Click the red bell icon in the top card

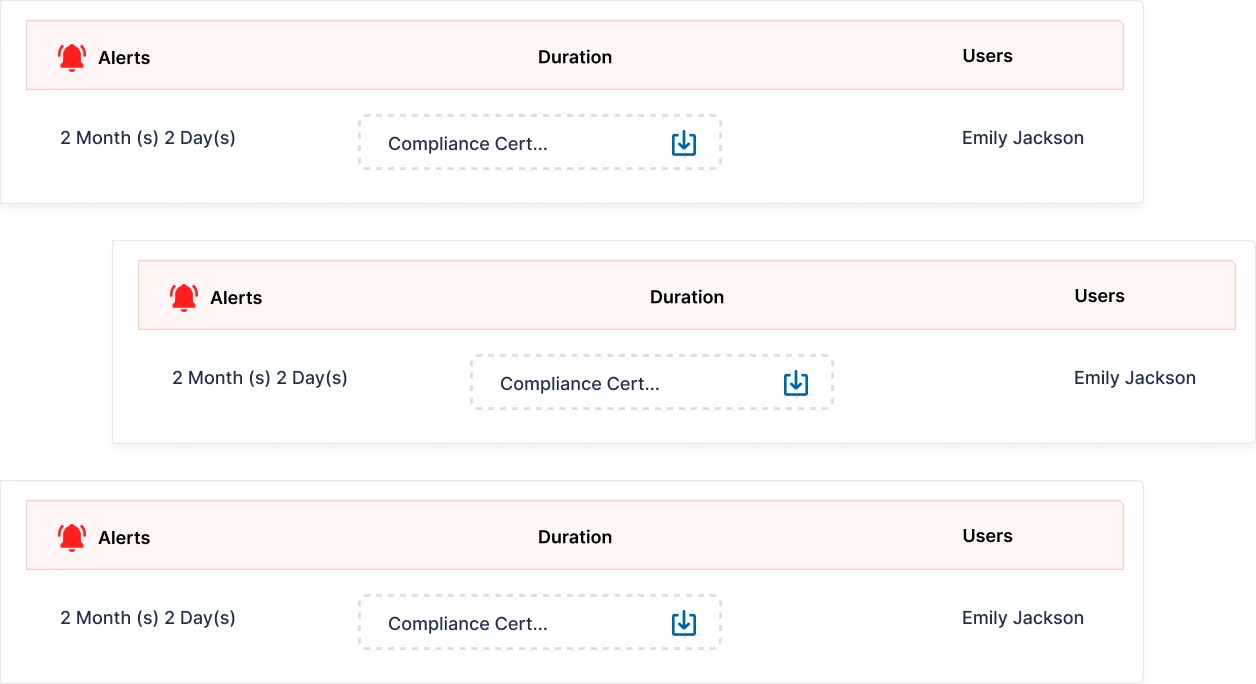coord(72,58)
